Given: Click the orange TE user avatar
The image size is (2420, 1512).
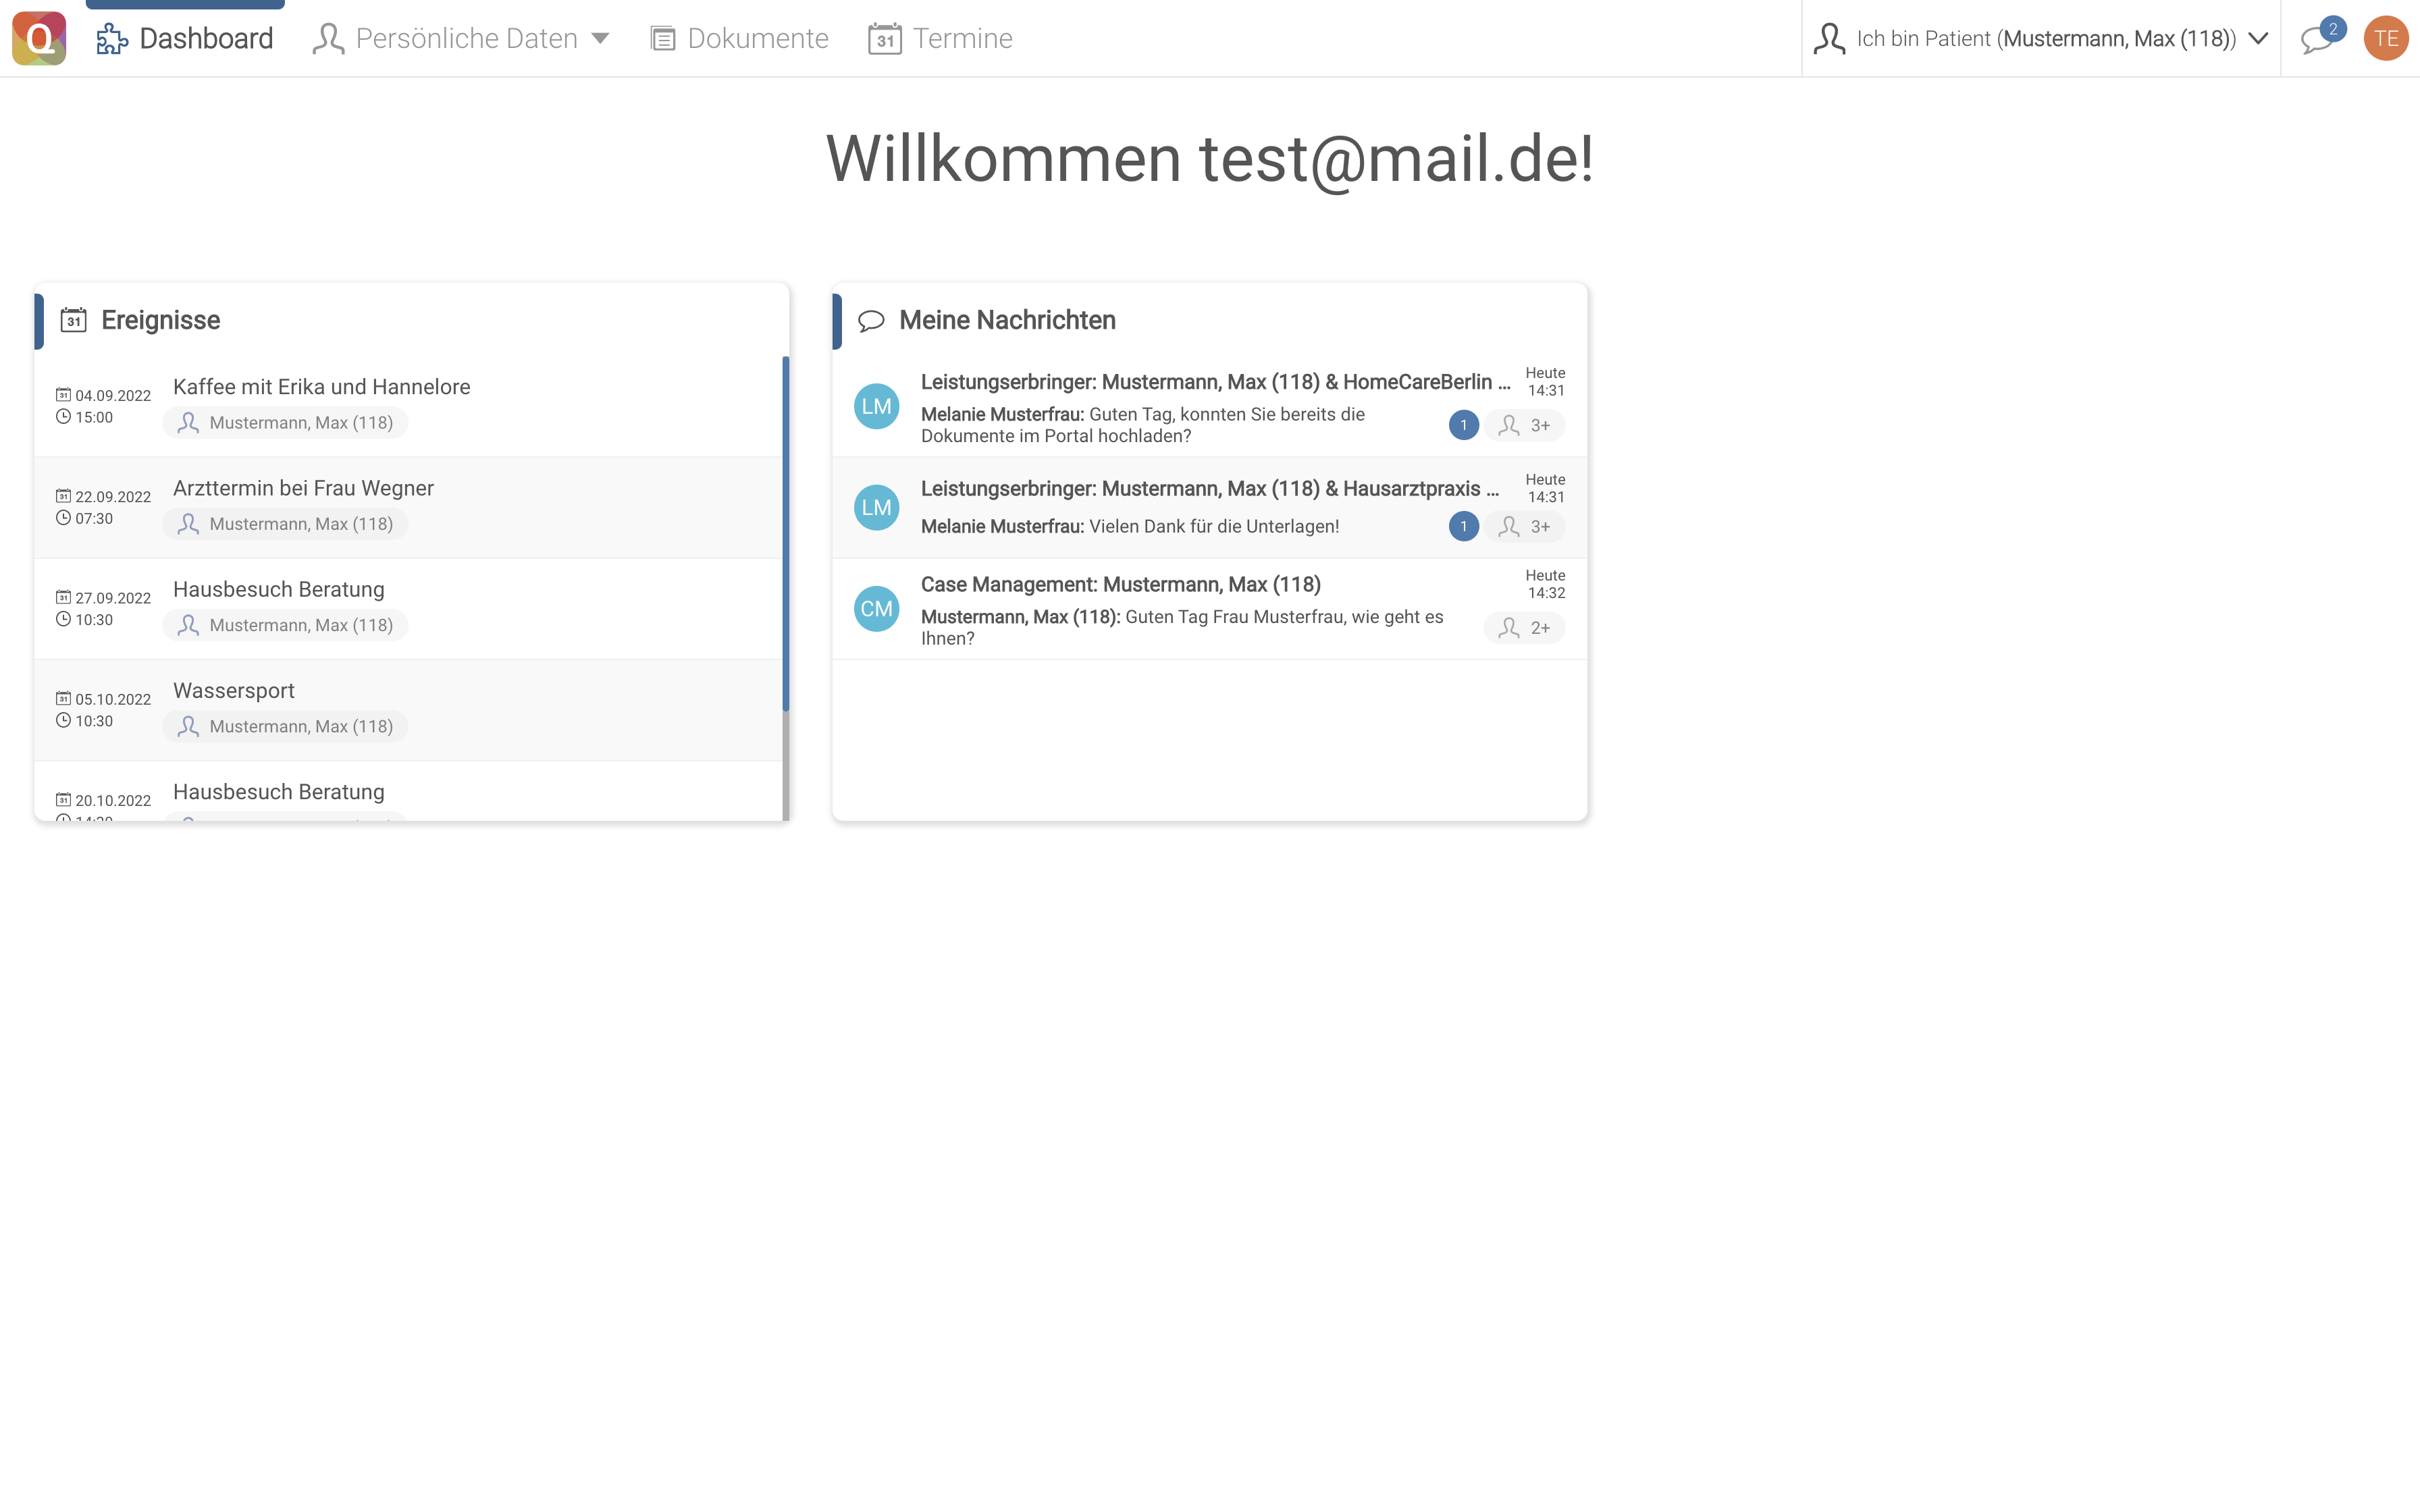Looking at the screenshot, I should (x=2385, y=39).
